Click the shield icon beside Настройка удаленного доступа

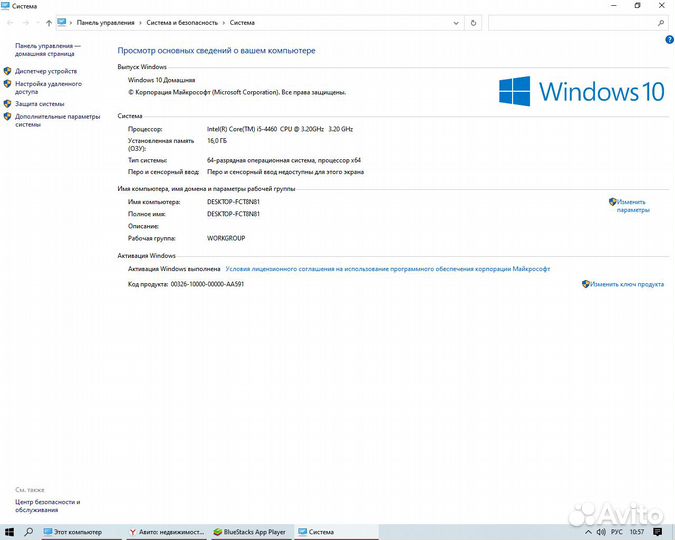tap(7, 84)
